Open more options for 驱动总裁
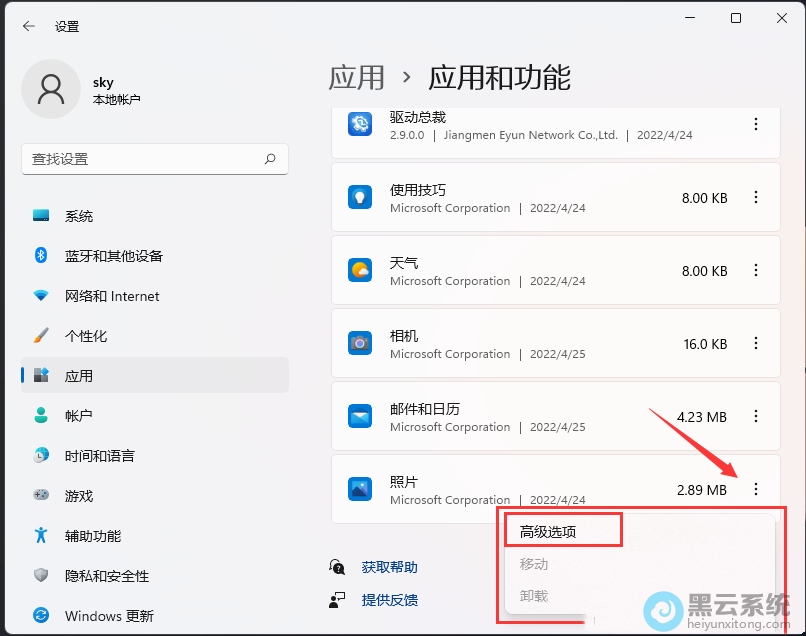 tap(756, 124)
